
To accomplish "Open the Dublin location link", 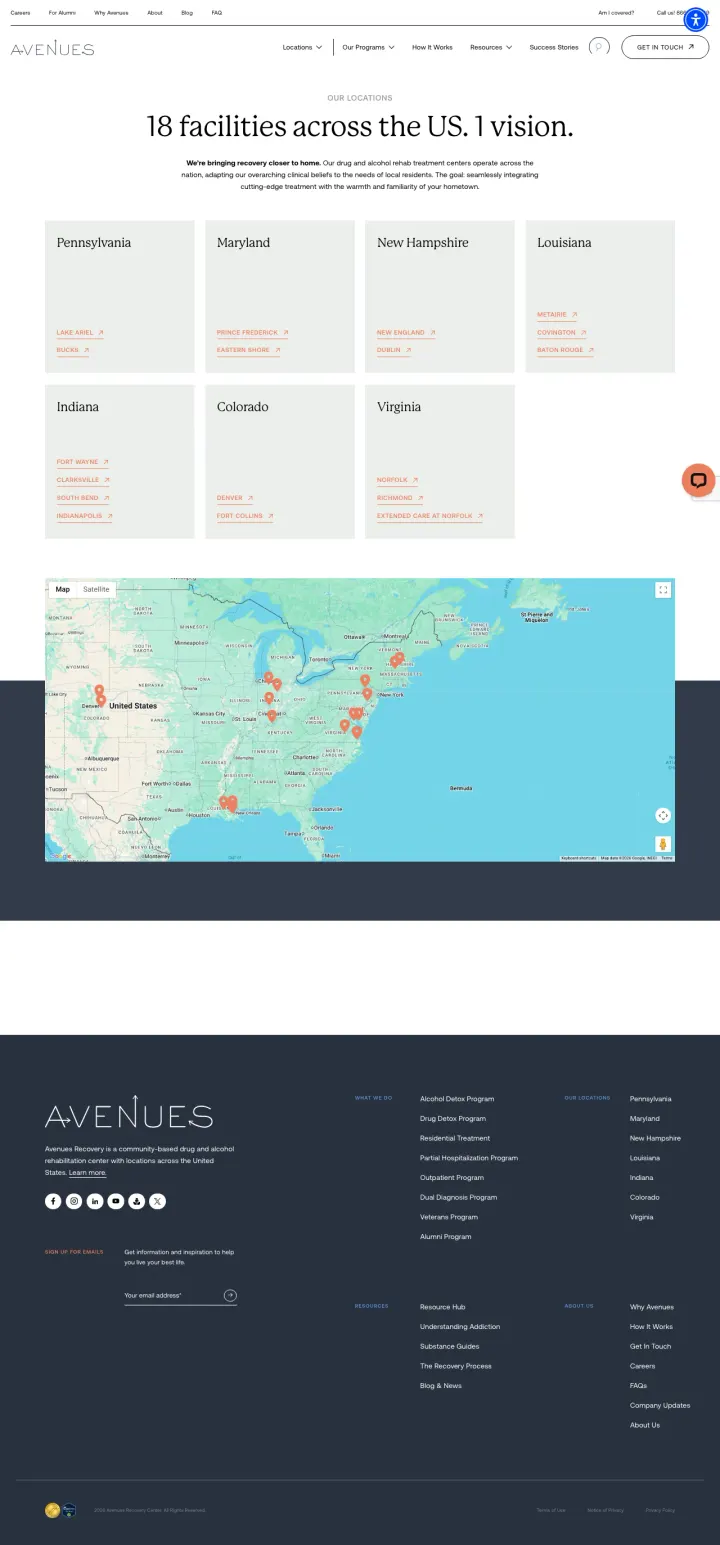I will pos(394,351).
